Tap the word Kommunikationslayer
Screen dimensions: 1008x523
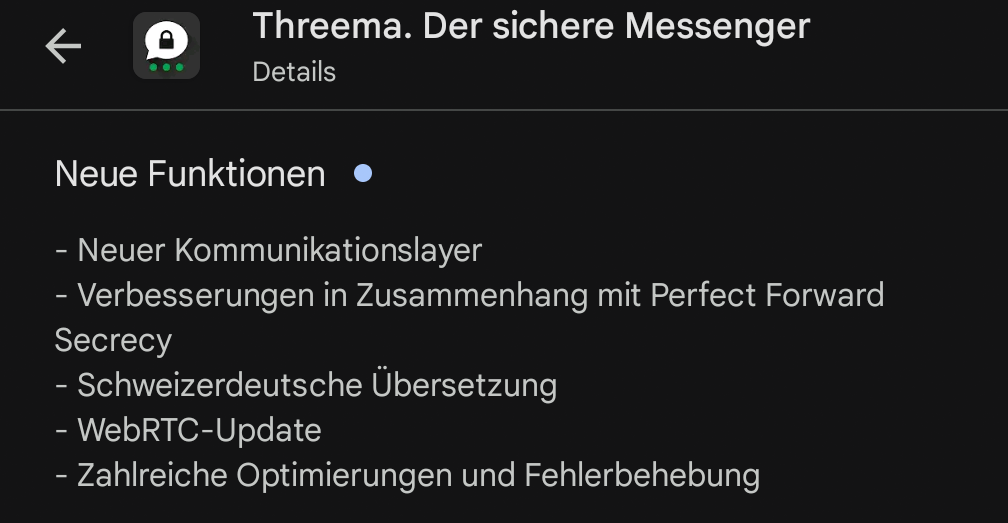328,250
